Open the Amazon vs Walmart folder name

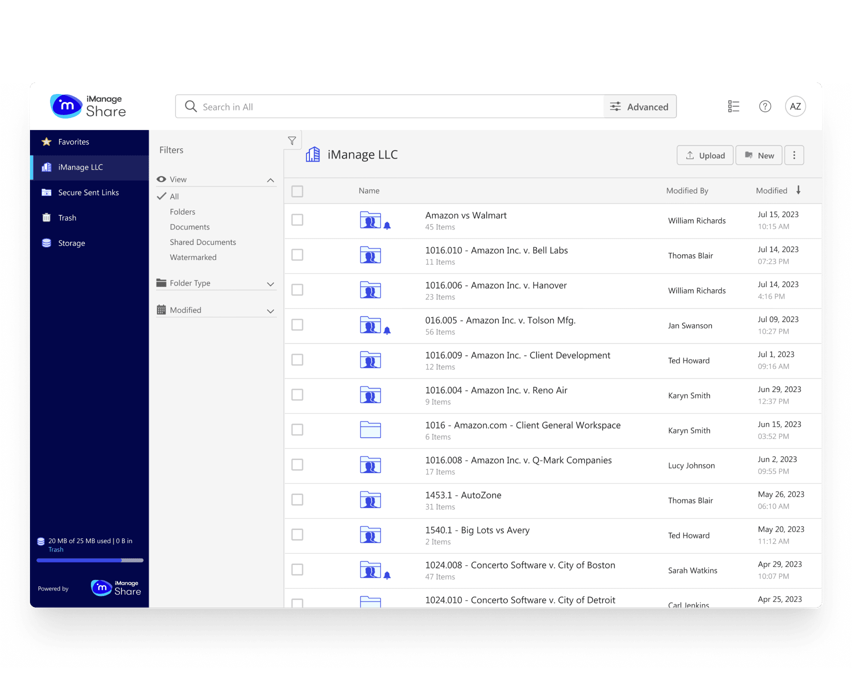point(466,215)
